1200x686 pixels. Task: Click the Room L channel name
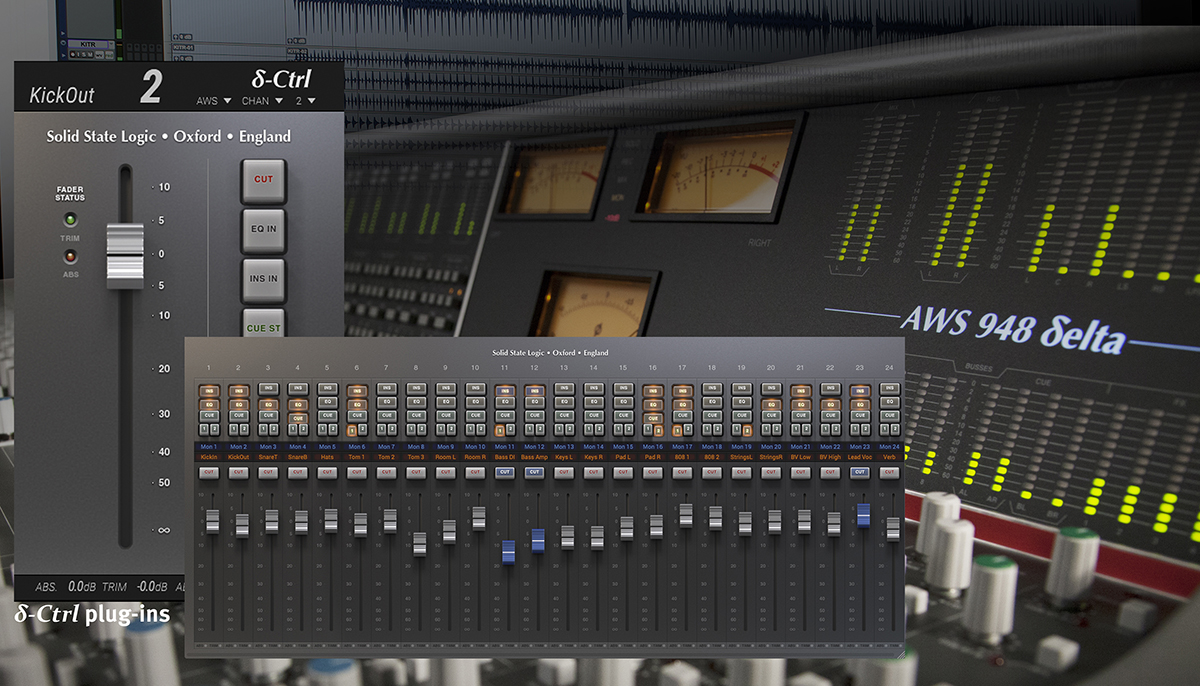[446, 457]
